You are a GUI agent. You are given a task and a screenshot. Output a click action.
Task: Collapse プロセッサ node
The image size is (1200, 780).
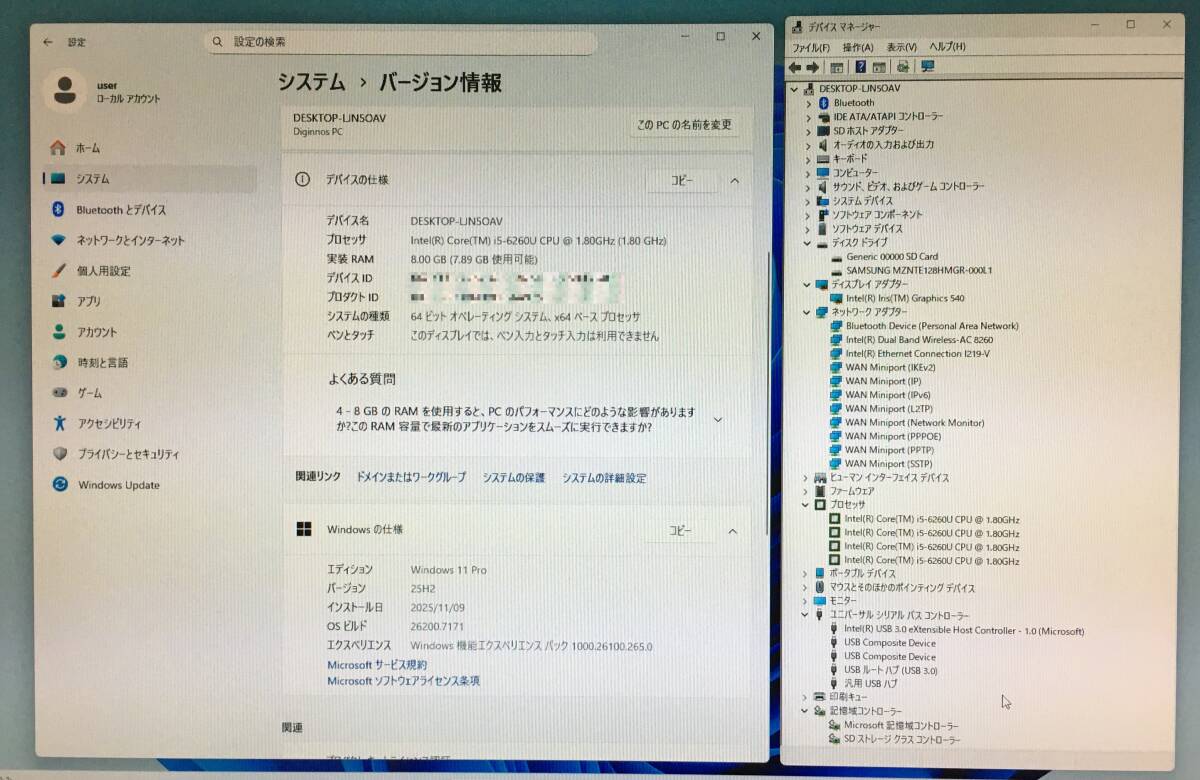click(806, 505)
